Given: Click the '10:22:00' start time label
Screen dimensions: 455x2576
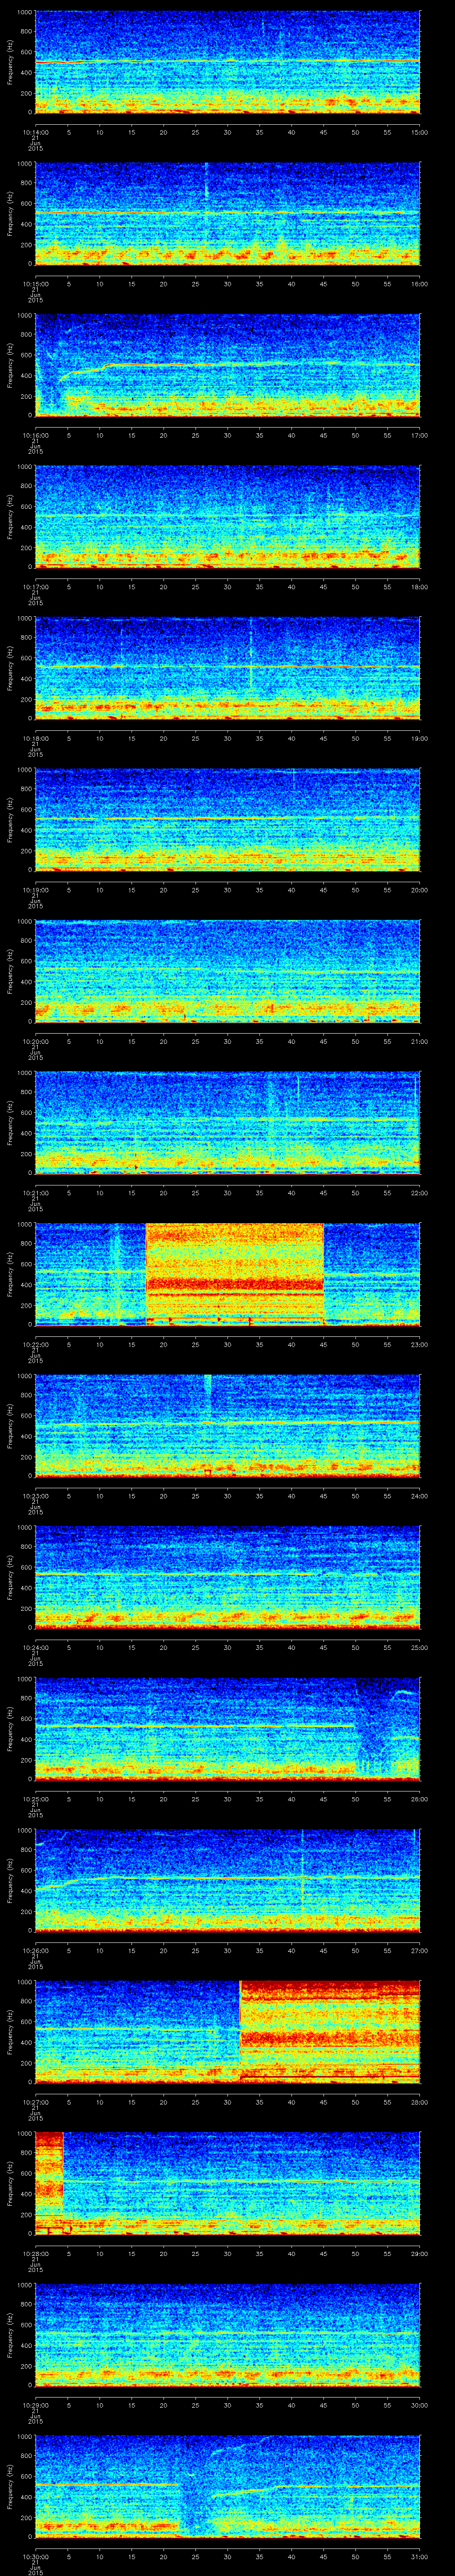Looking at the screenshot, I should point(35,1343).
